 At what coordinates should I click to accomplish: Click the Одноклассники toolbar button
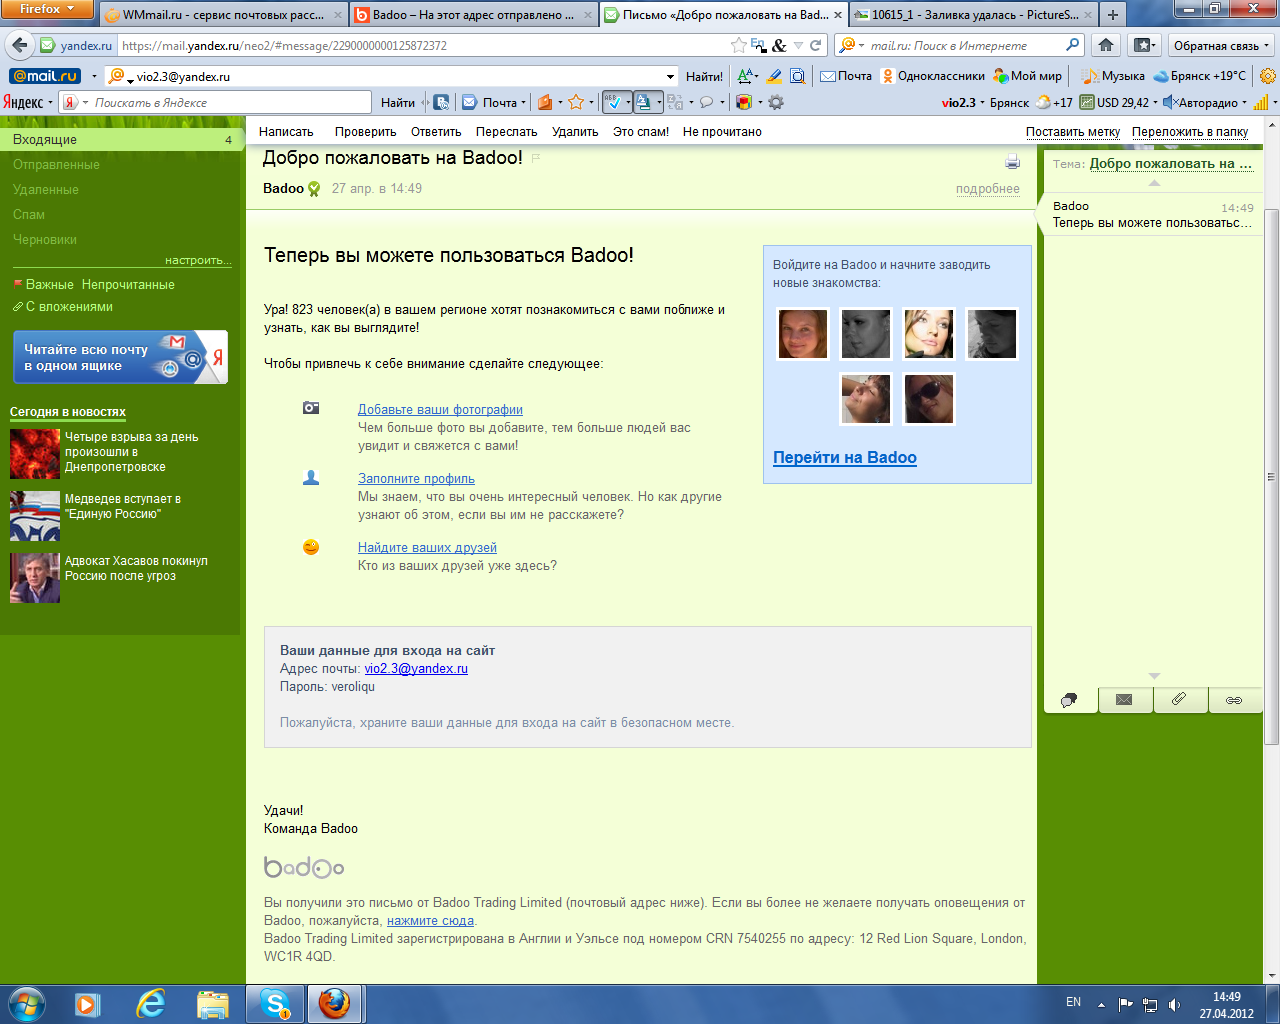click(x=933, y=76)
